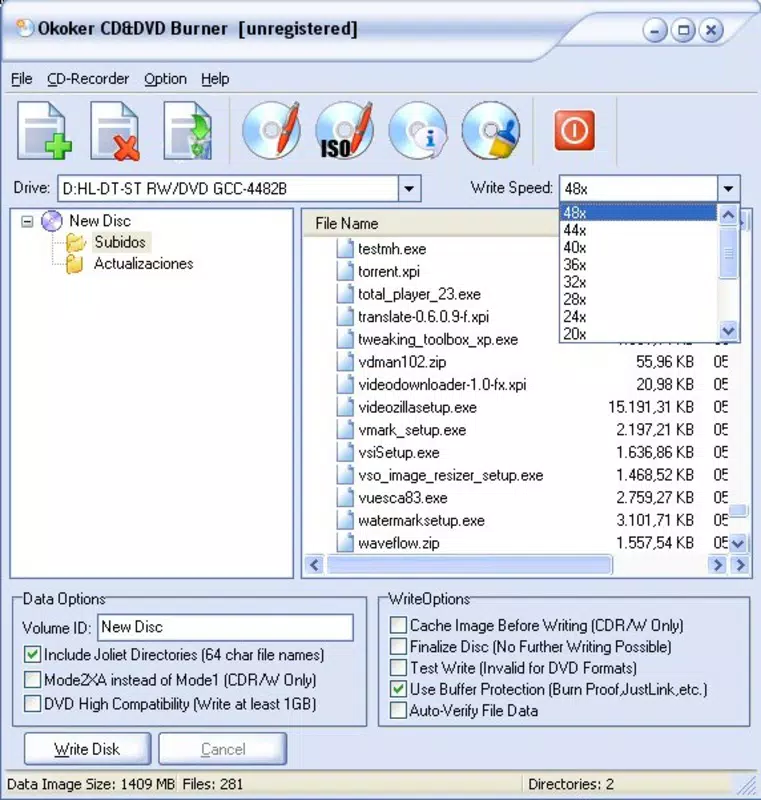Click the Subidos folder icon
Image resolution: width=761 pixels, height=800 pixels.
coord(75,242)
